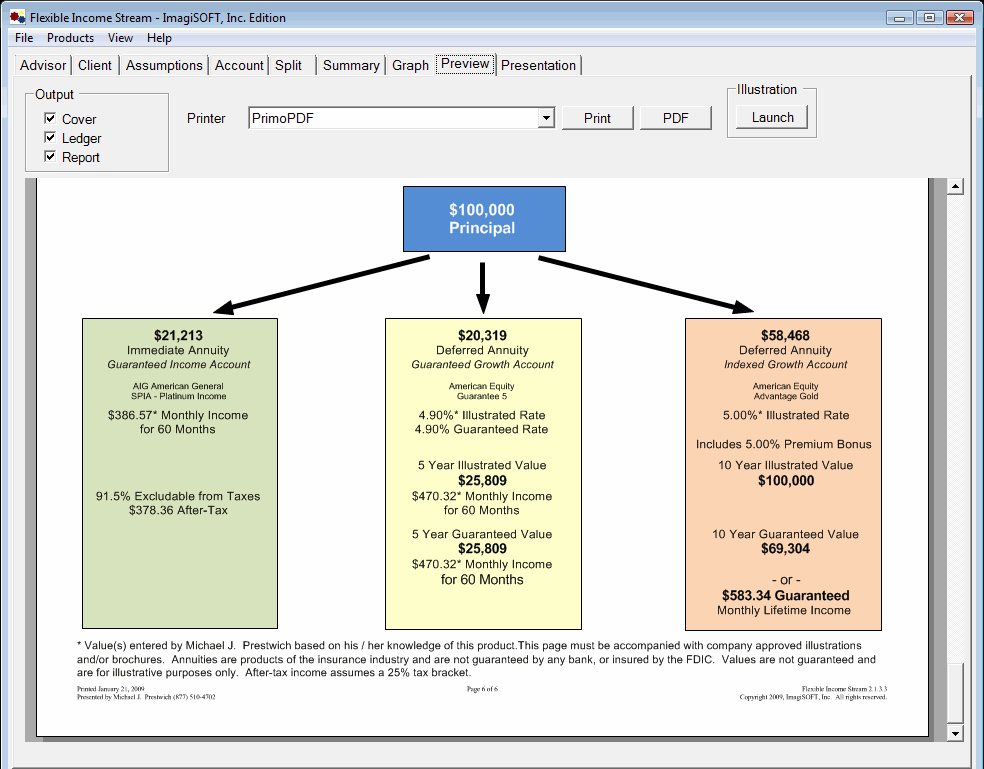The width and height of the screenshot is (984, 769).
Task: Maximize the application window
Action: click(x=929, y=18)
